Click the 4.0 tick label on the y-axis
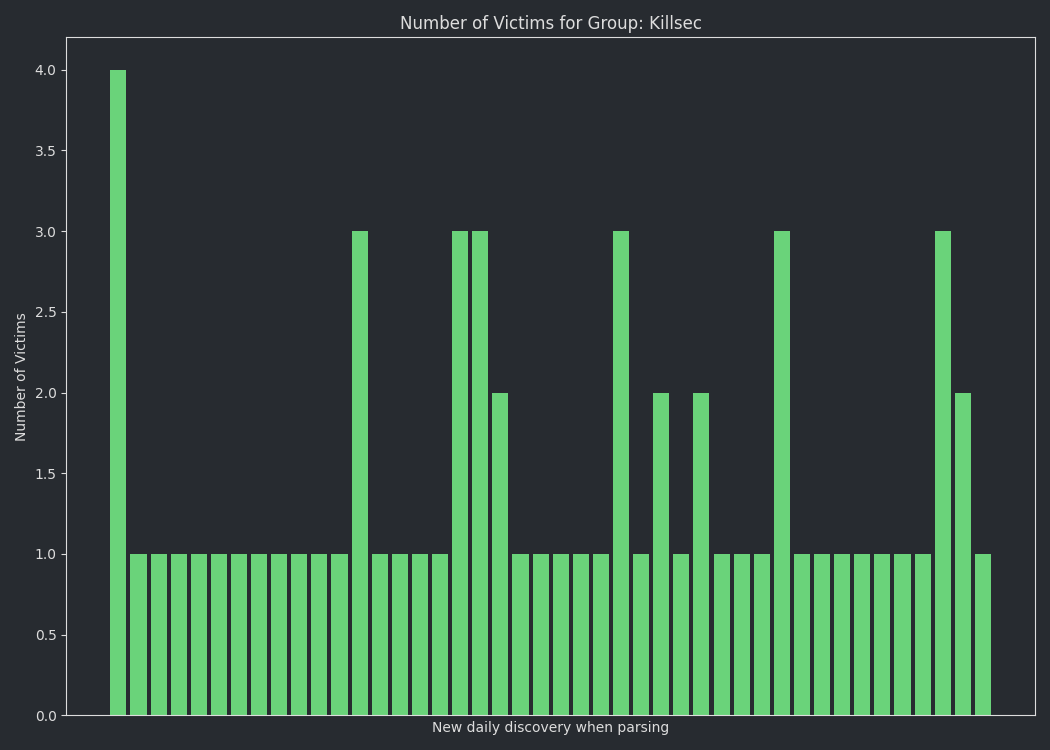The height and width of the screenshot is (750, 1050). [46, 70]
